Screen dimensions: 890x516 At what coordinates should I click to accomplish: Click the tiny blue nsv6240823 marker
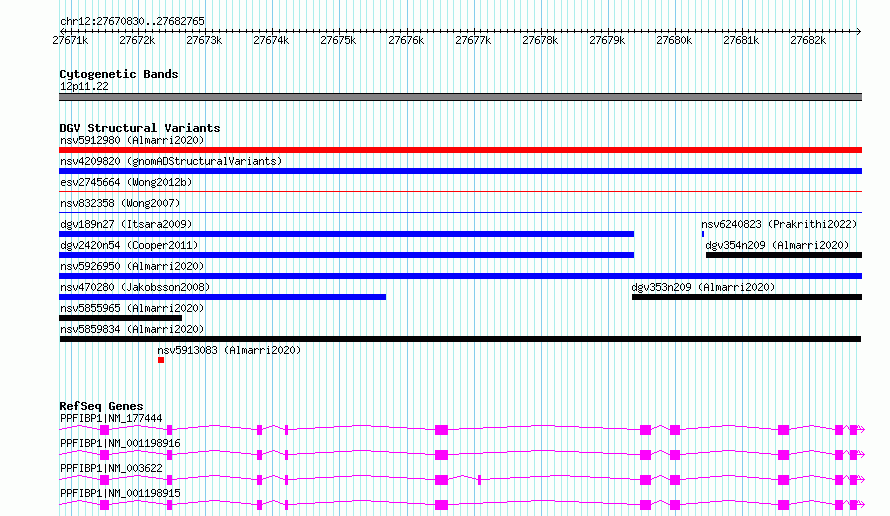pyautogui.click(x=703, y=234)
